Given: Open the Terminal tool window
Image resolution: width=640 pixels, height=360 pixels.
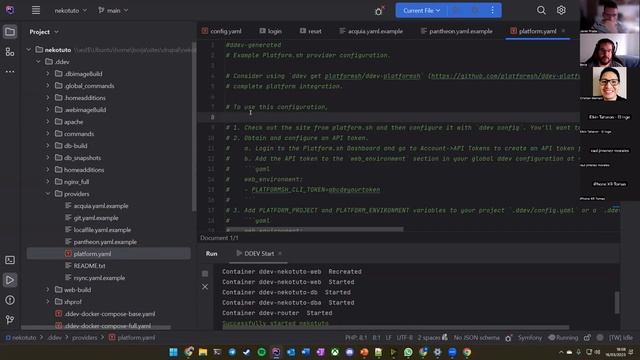Looking at the screenshot, I should (10, 260).
